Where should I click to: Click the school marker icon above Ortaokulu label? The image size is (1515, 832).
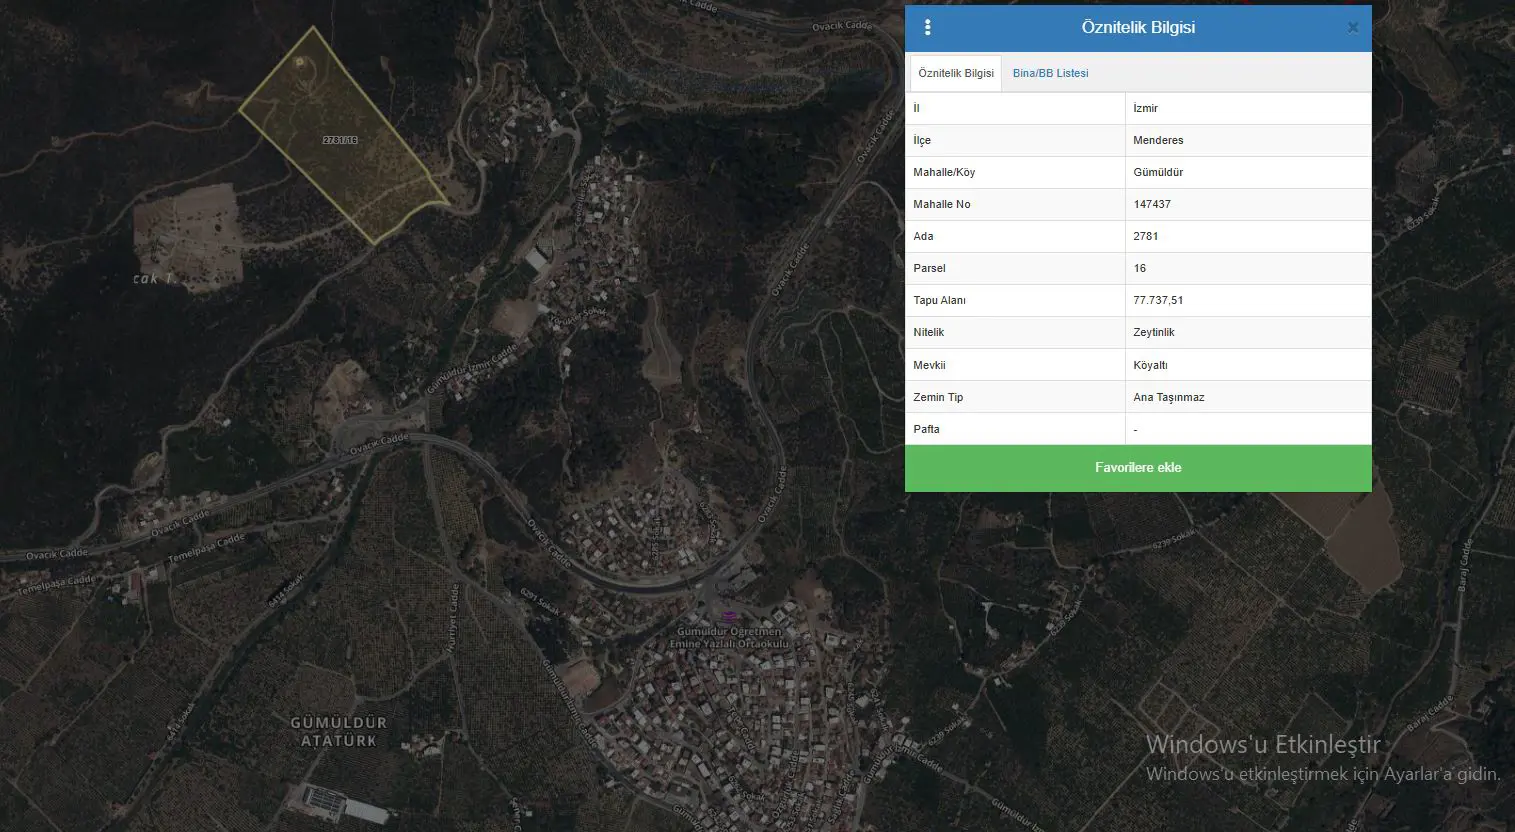729,615
